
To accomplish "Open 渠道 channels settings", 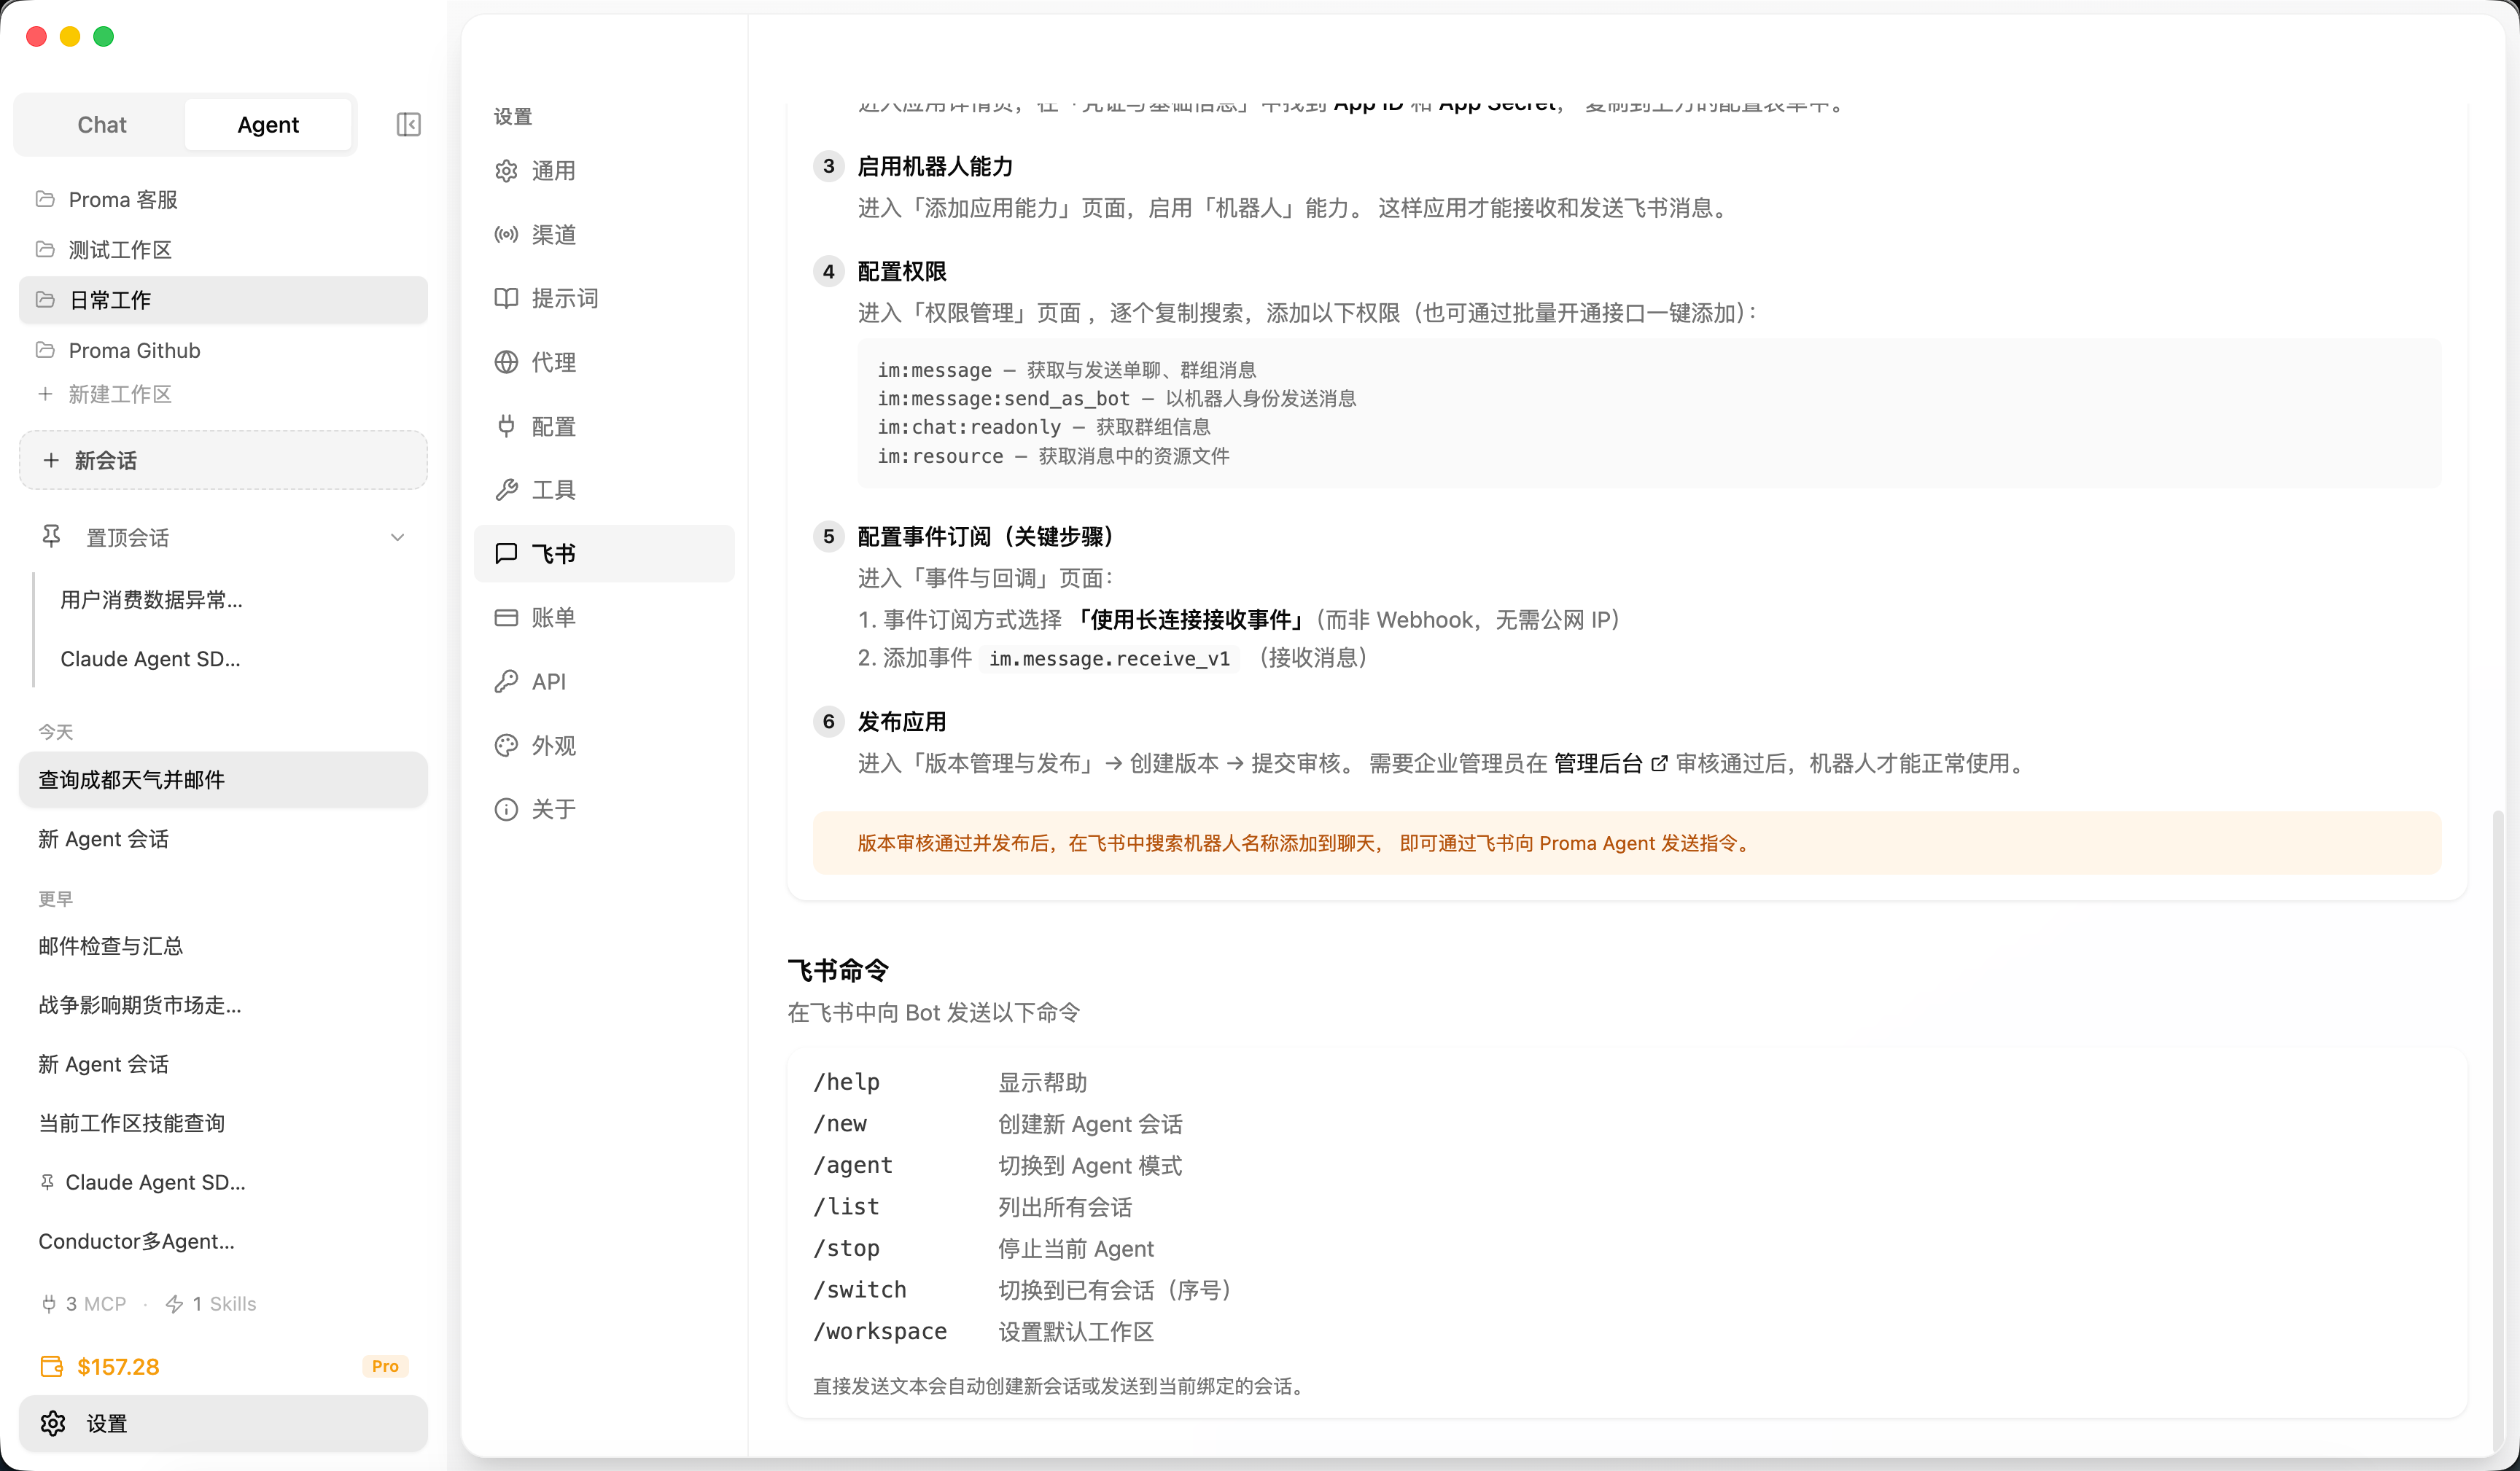I will point(552,235).
